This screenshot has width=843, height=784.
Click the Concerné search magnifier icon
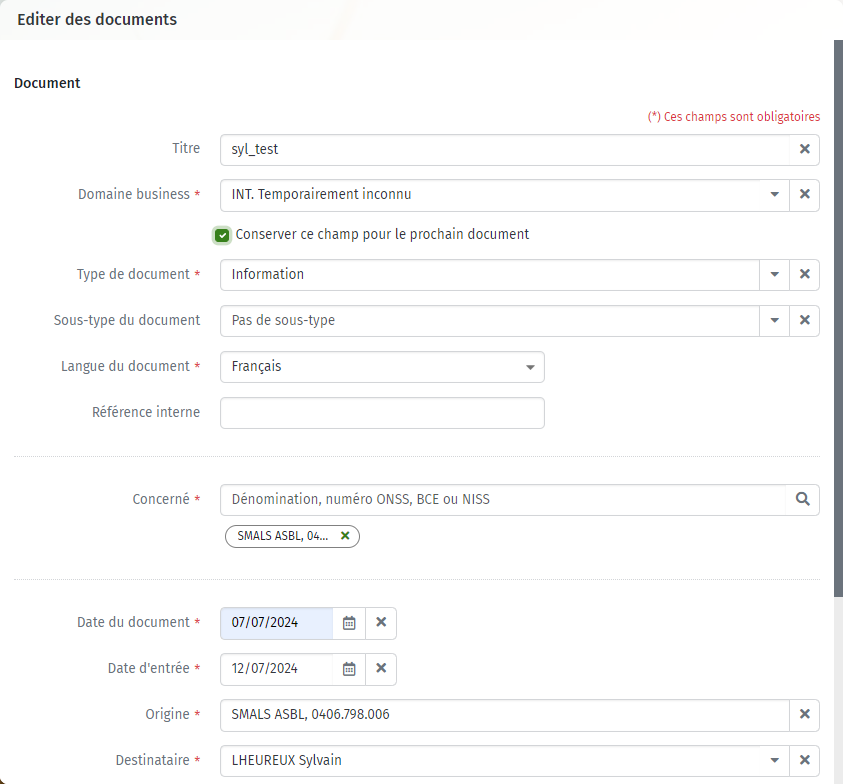click(x=803, y=500)
